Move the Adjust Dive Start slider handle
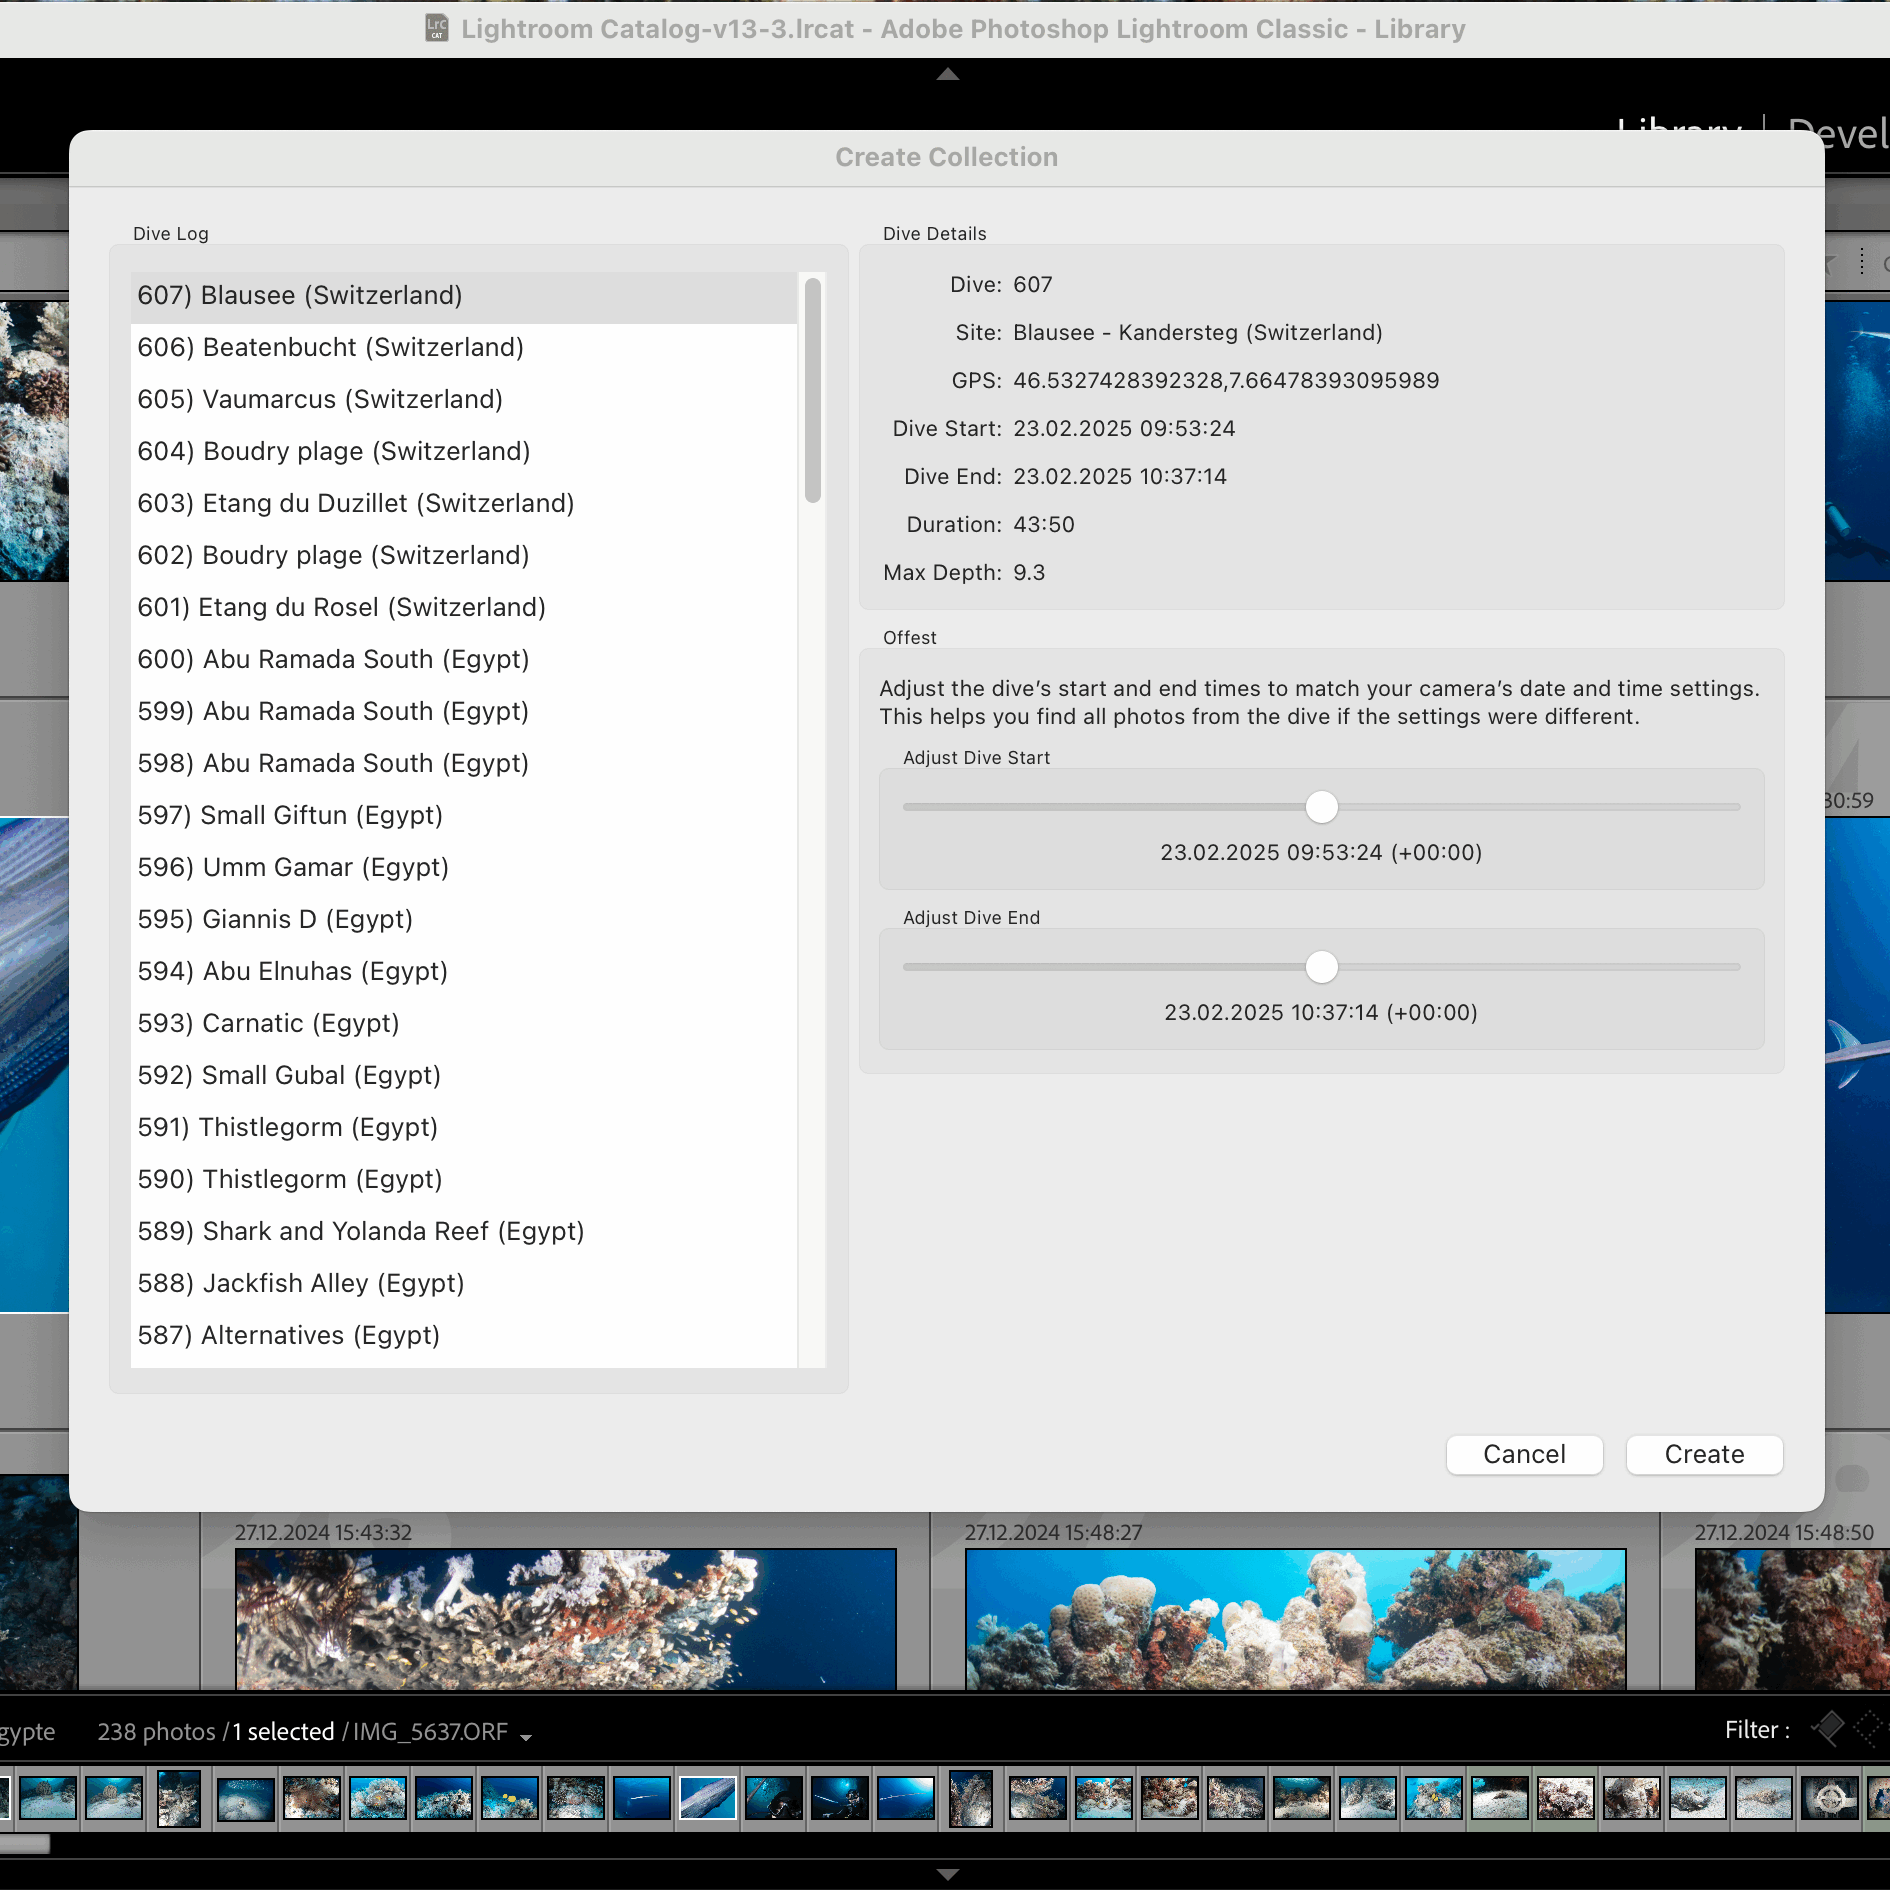Screen dimensions: 1890x1890 point(1321,806)
